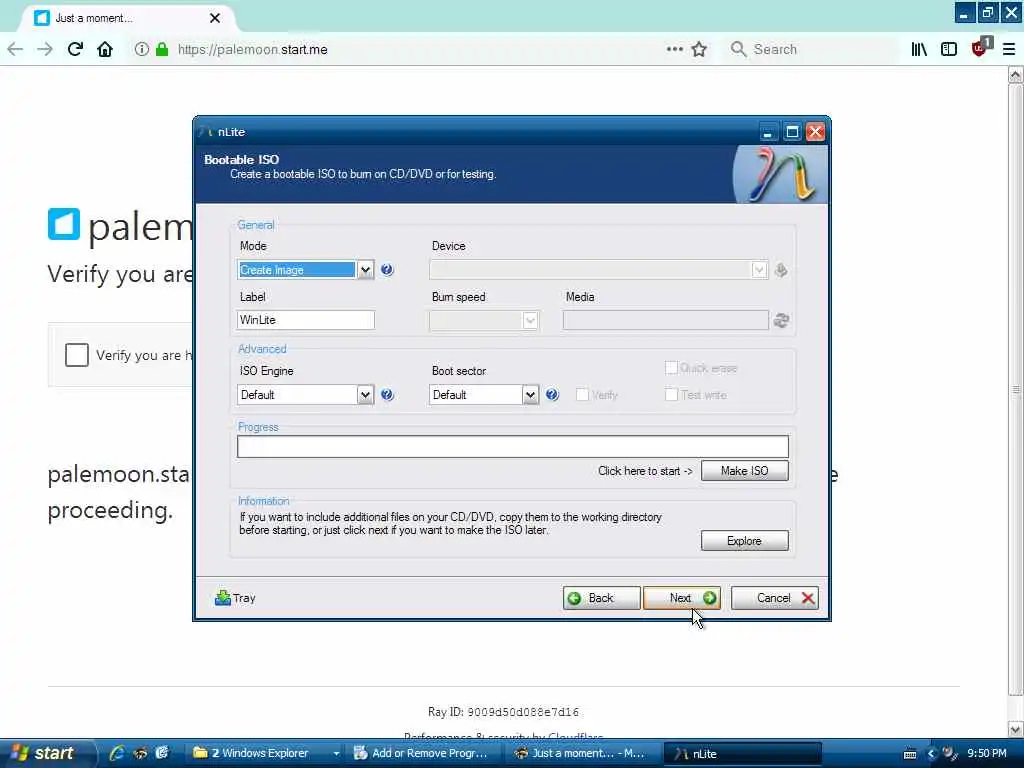
Task: Click the green padlock security icon
Action: (162, 49)
